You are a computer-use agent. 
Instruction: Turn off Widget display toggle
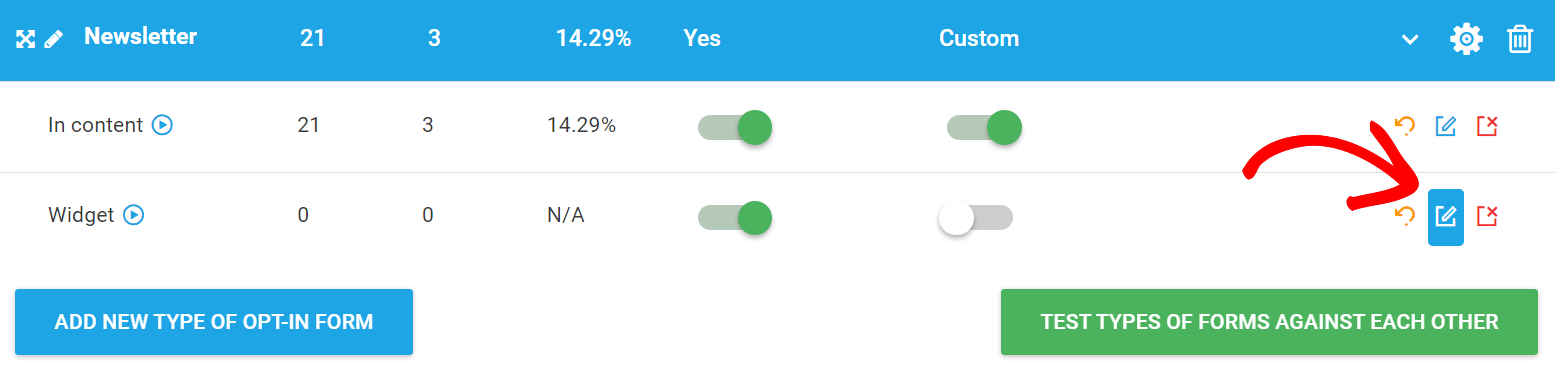pos(735,217)
